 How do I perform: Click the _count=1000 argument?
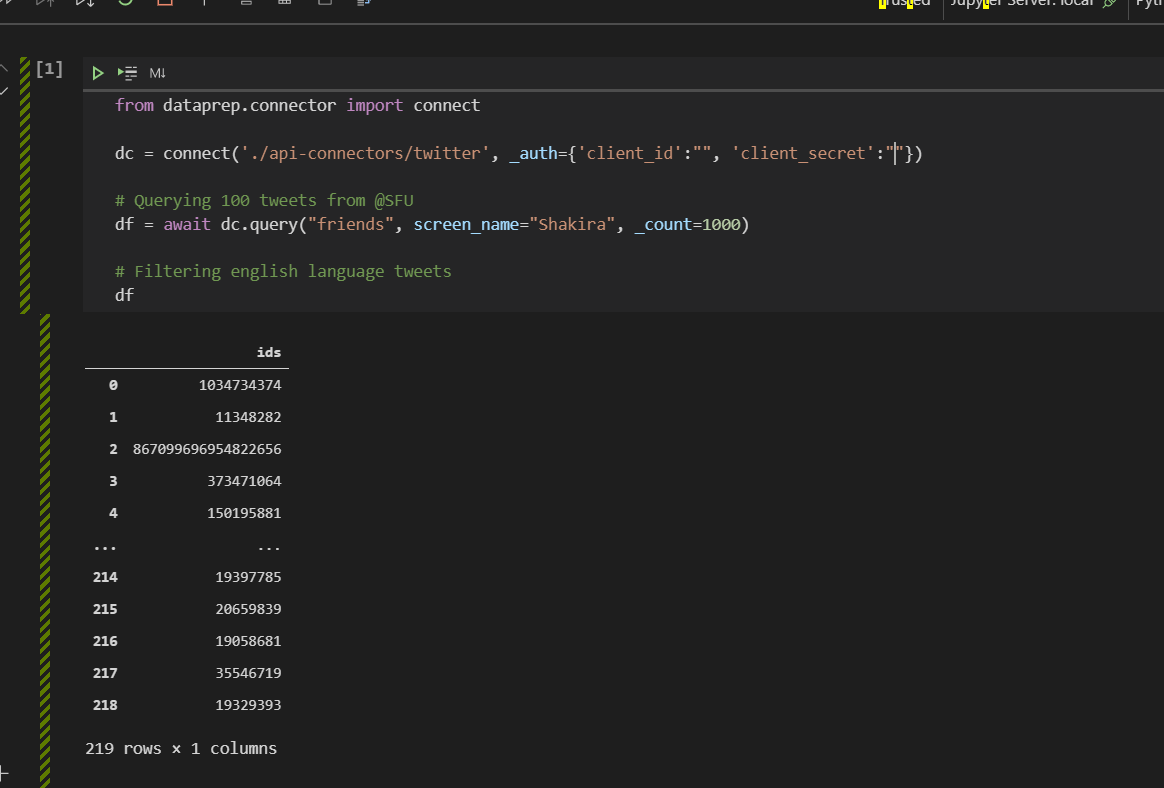click(687, 224)
